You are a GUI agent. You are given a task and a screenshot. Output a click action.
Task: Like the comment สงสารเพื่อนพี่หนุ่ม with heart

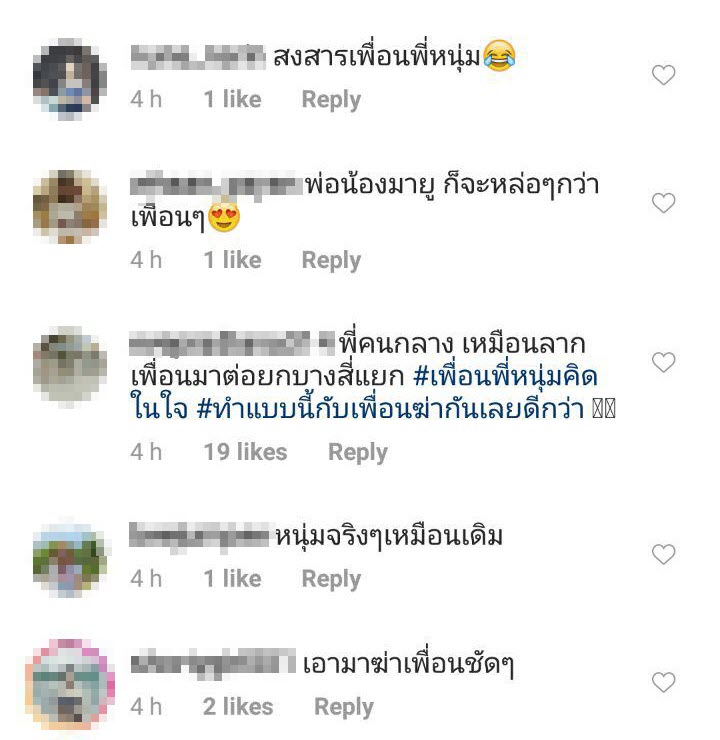[x=663, y=75]
